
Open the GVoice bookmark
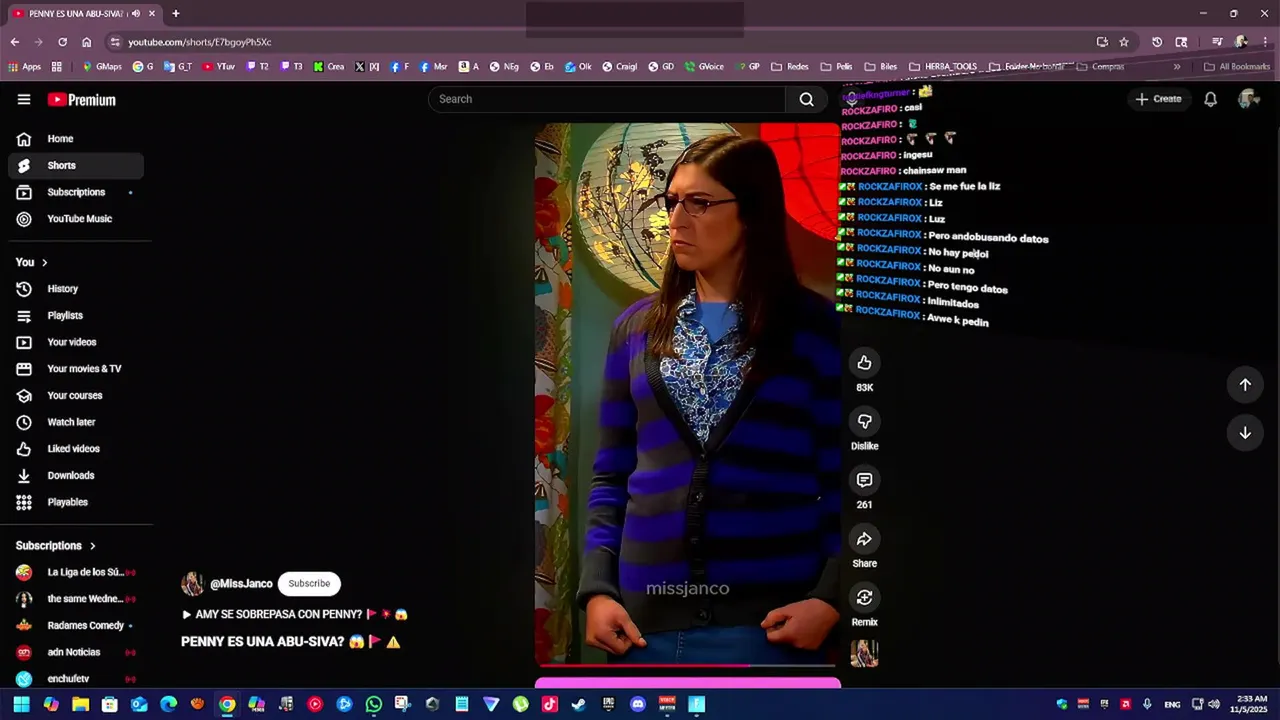click(x=704, y=67)
